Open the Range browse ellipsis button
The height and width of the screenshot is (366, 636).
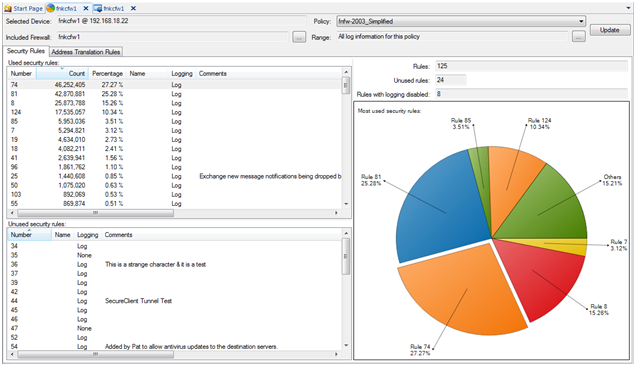pos(579,37)
